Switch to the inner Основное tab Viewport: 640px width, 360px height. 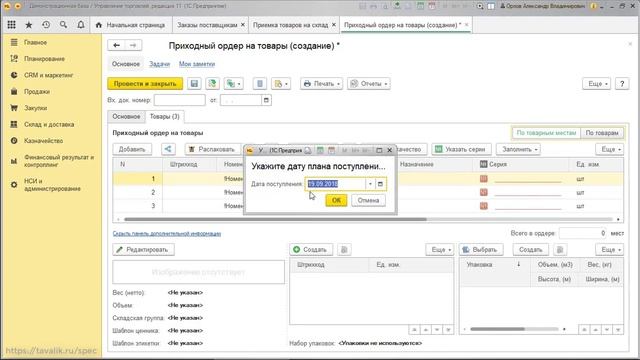126,117
